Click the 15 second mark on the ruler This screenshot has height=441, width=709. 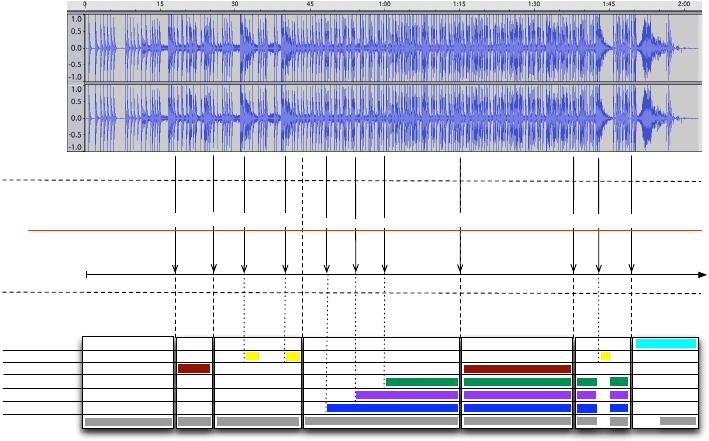[x=160, y=6]
